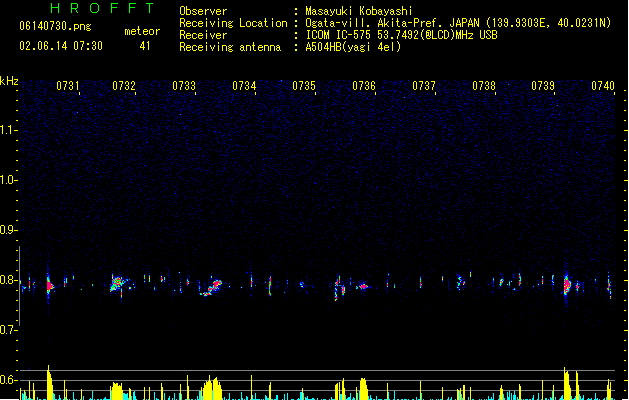Click the curved meteor echo after 0733

(211, 288)
